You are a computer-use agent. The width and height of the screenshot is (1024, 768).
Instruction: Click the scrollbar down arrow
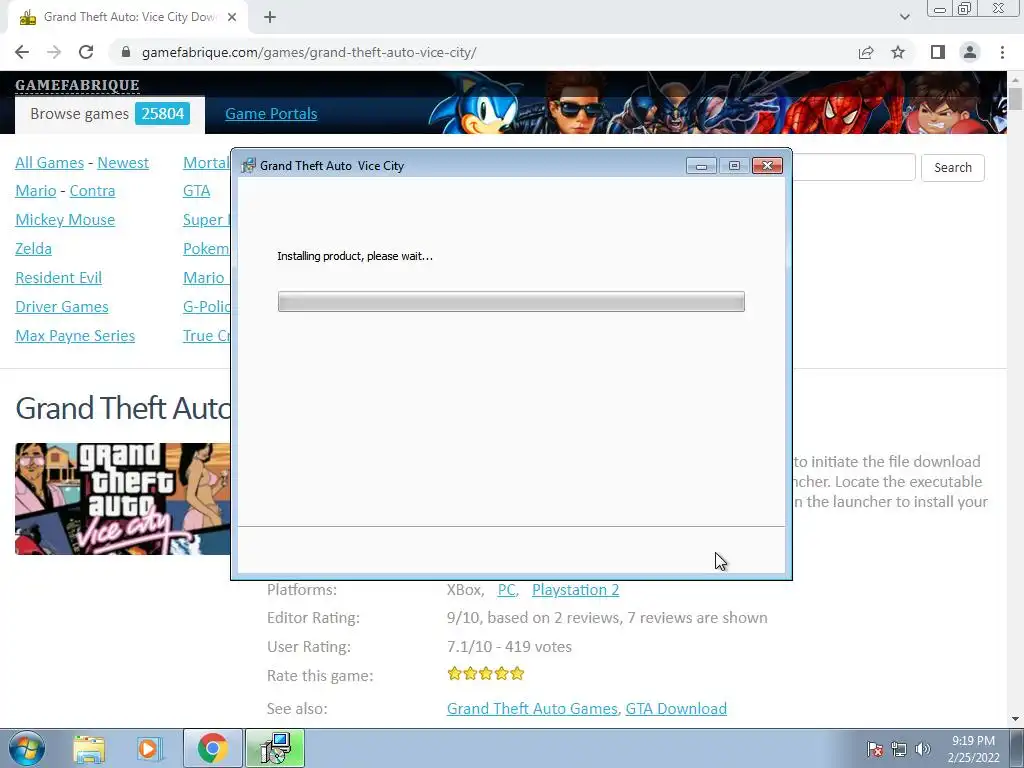(1015, 719)
